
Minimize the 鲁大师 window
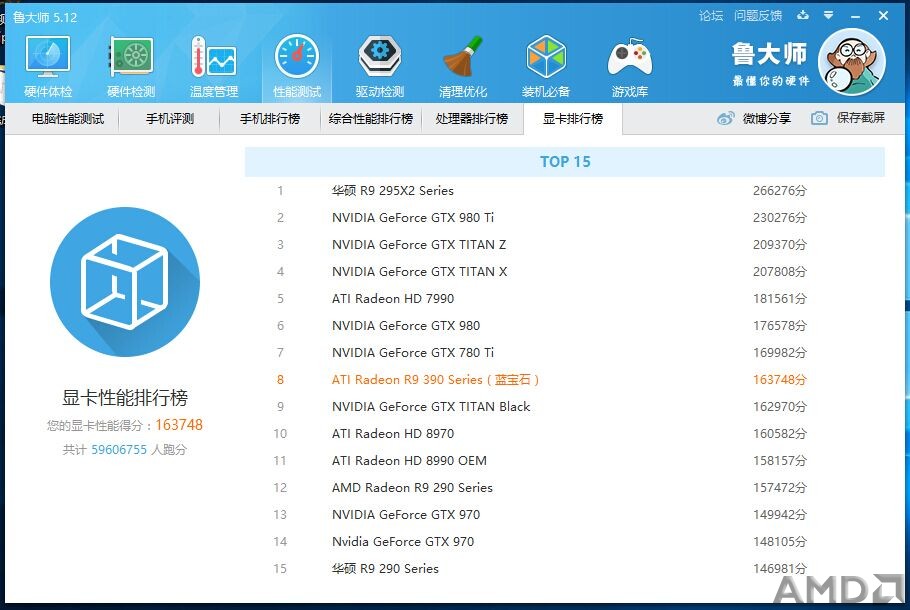tap(855, 16)
